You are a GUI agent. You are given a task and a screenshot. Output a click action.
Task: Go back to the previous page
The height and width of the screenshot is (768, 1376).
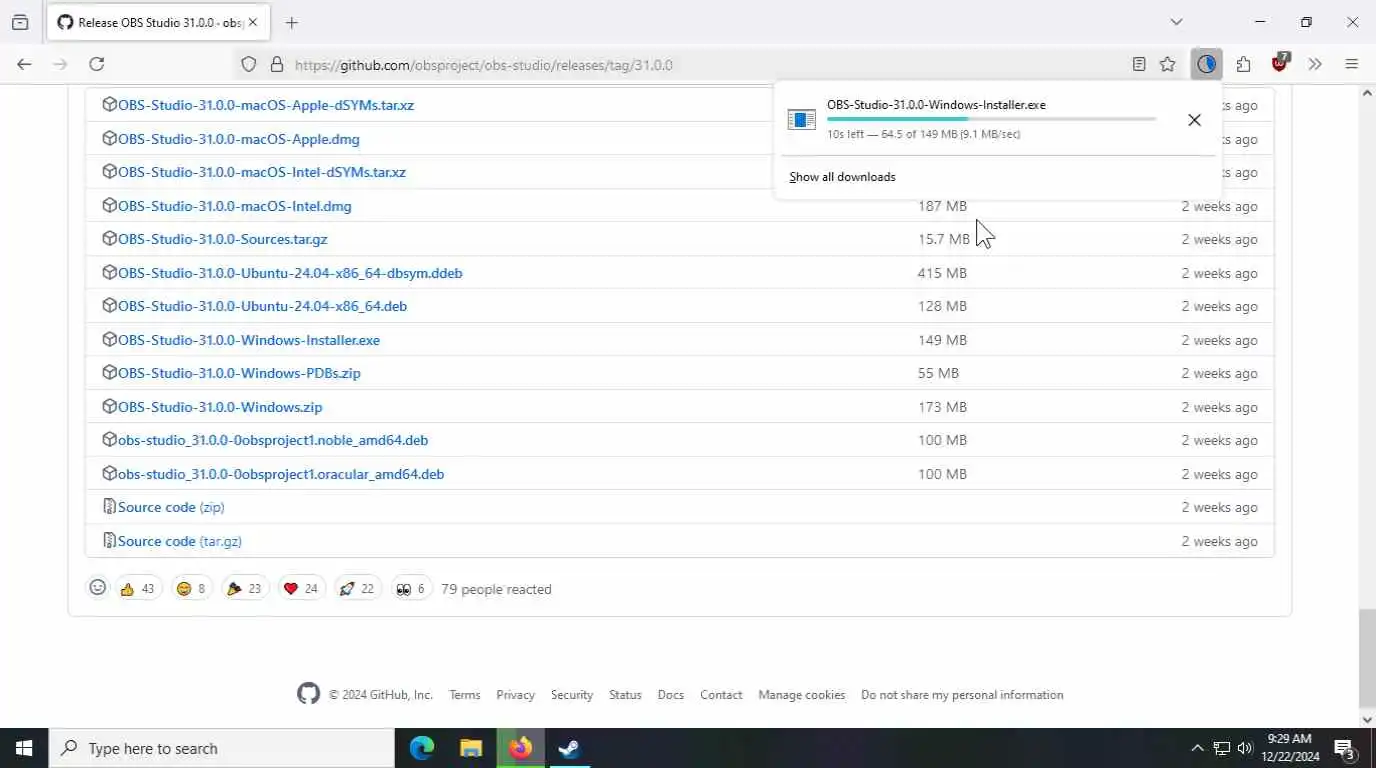point(24,64)
